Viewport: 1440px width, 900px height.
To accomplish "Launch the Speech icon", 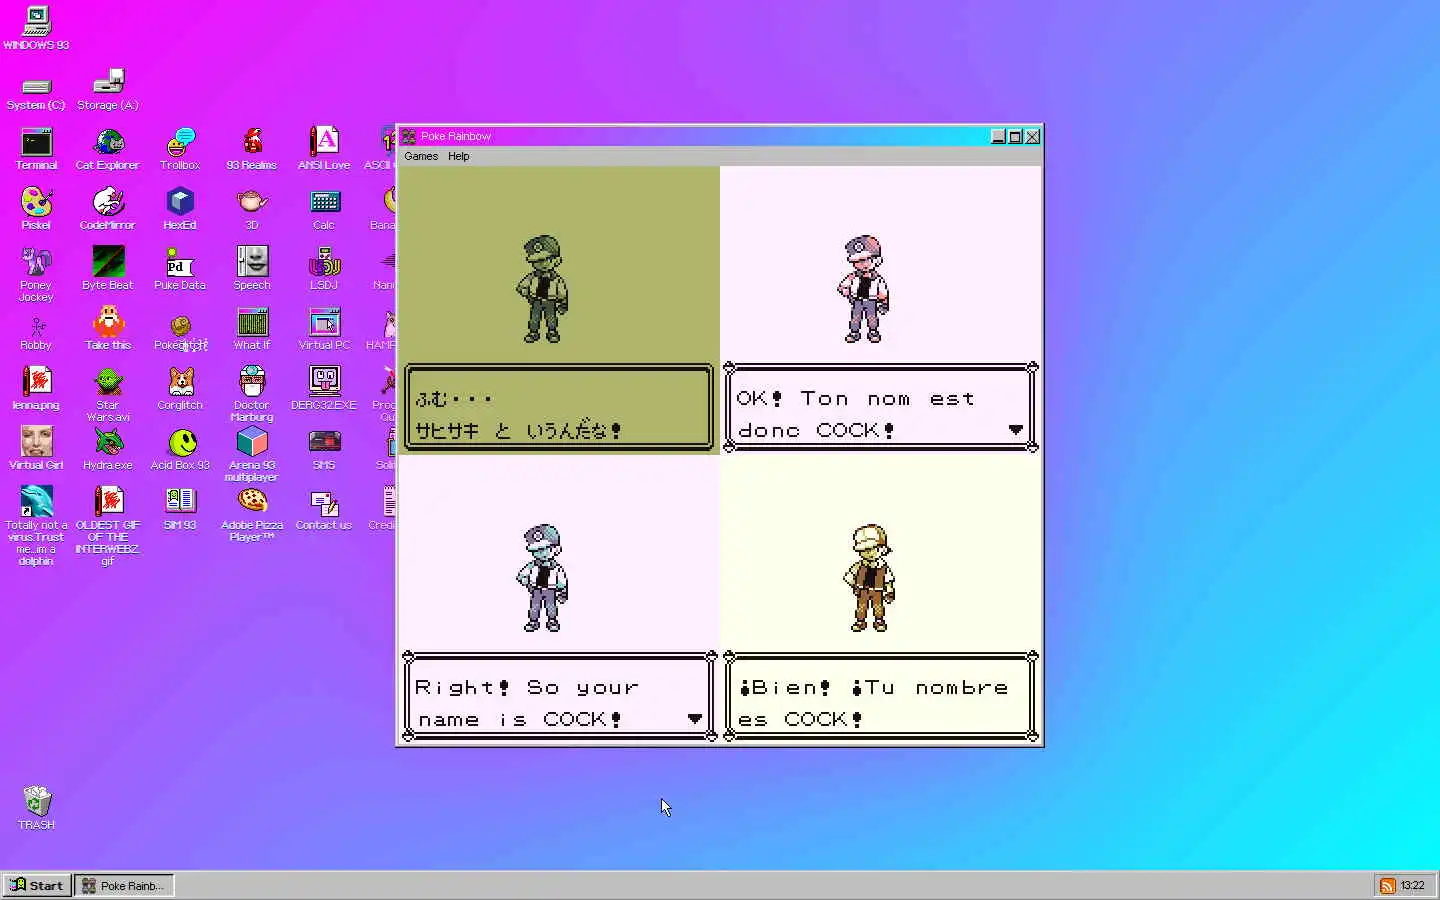I will click(252, 269).
